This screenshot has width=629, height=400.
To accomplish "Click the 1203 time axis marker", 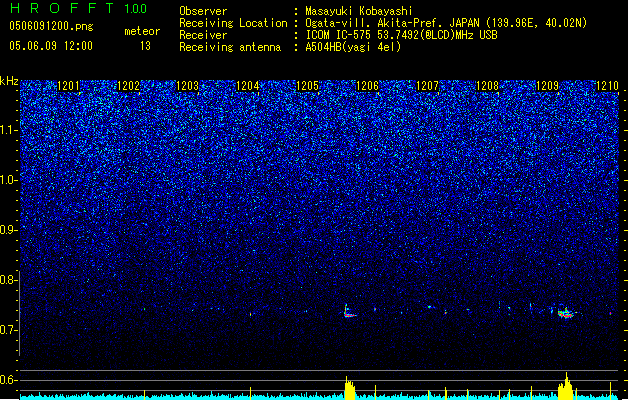I will 188,86.
